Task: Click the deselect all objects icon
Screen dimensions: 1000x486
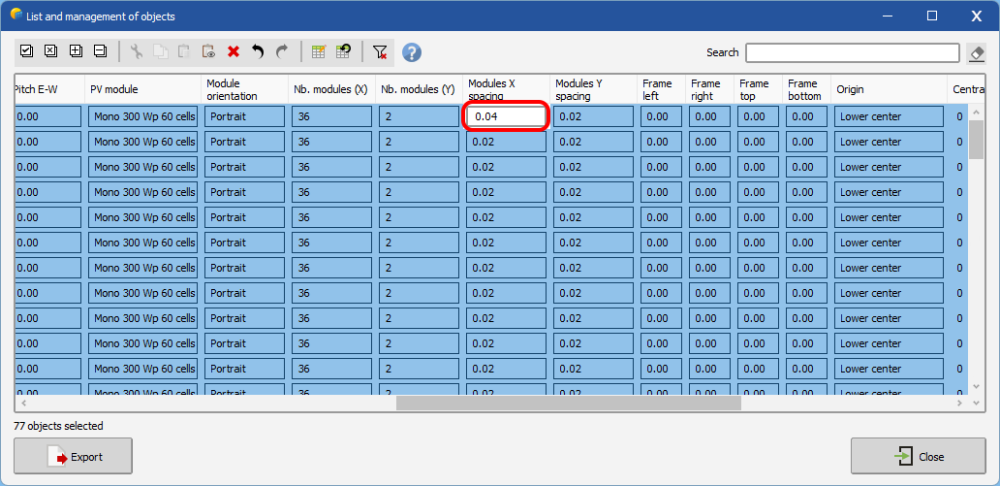Action: pos(51,52)
